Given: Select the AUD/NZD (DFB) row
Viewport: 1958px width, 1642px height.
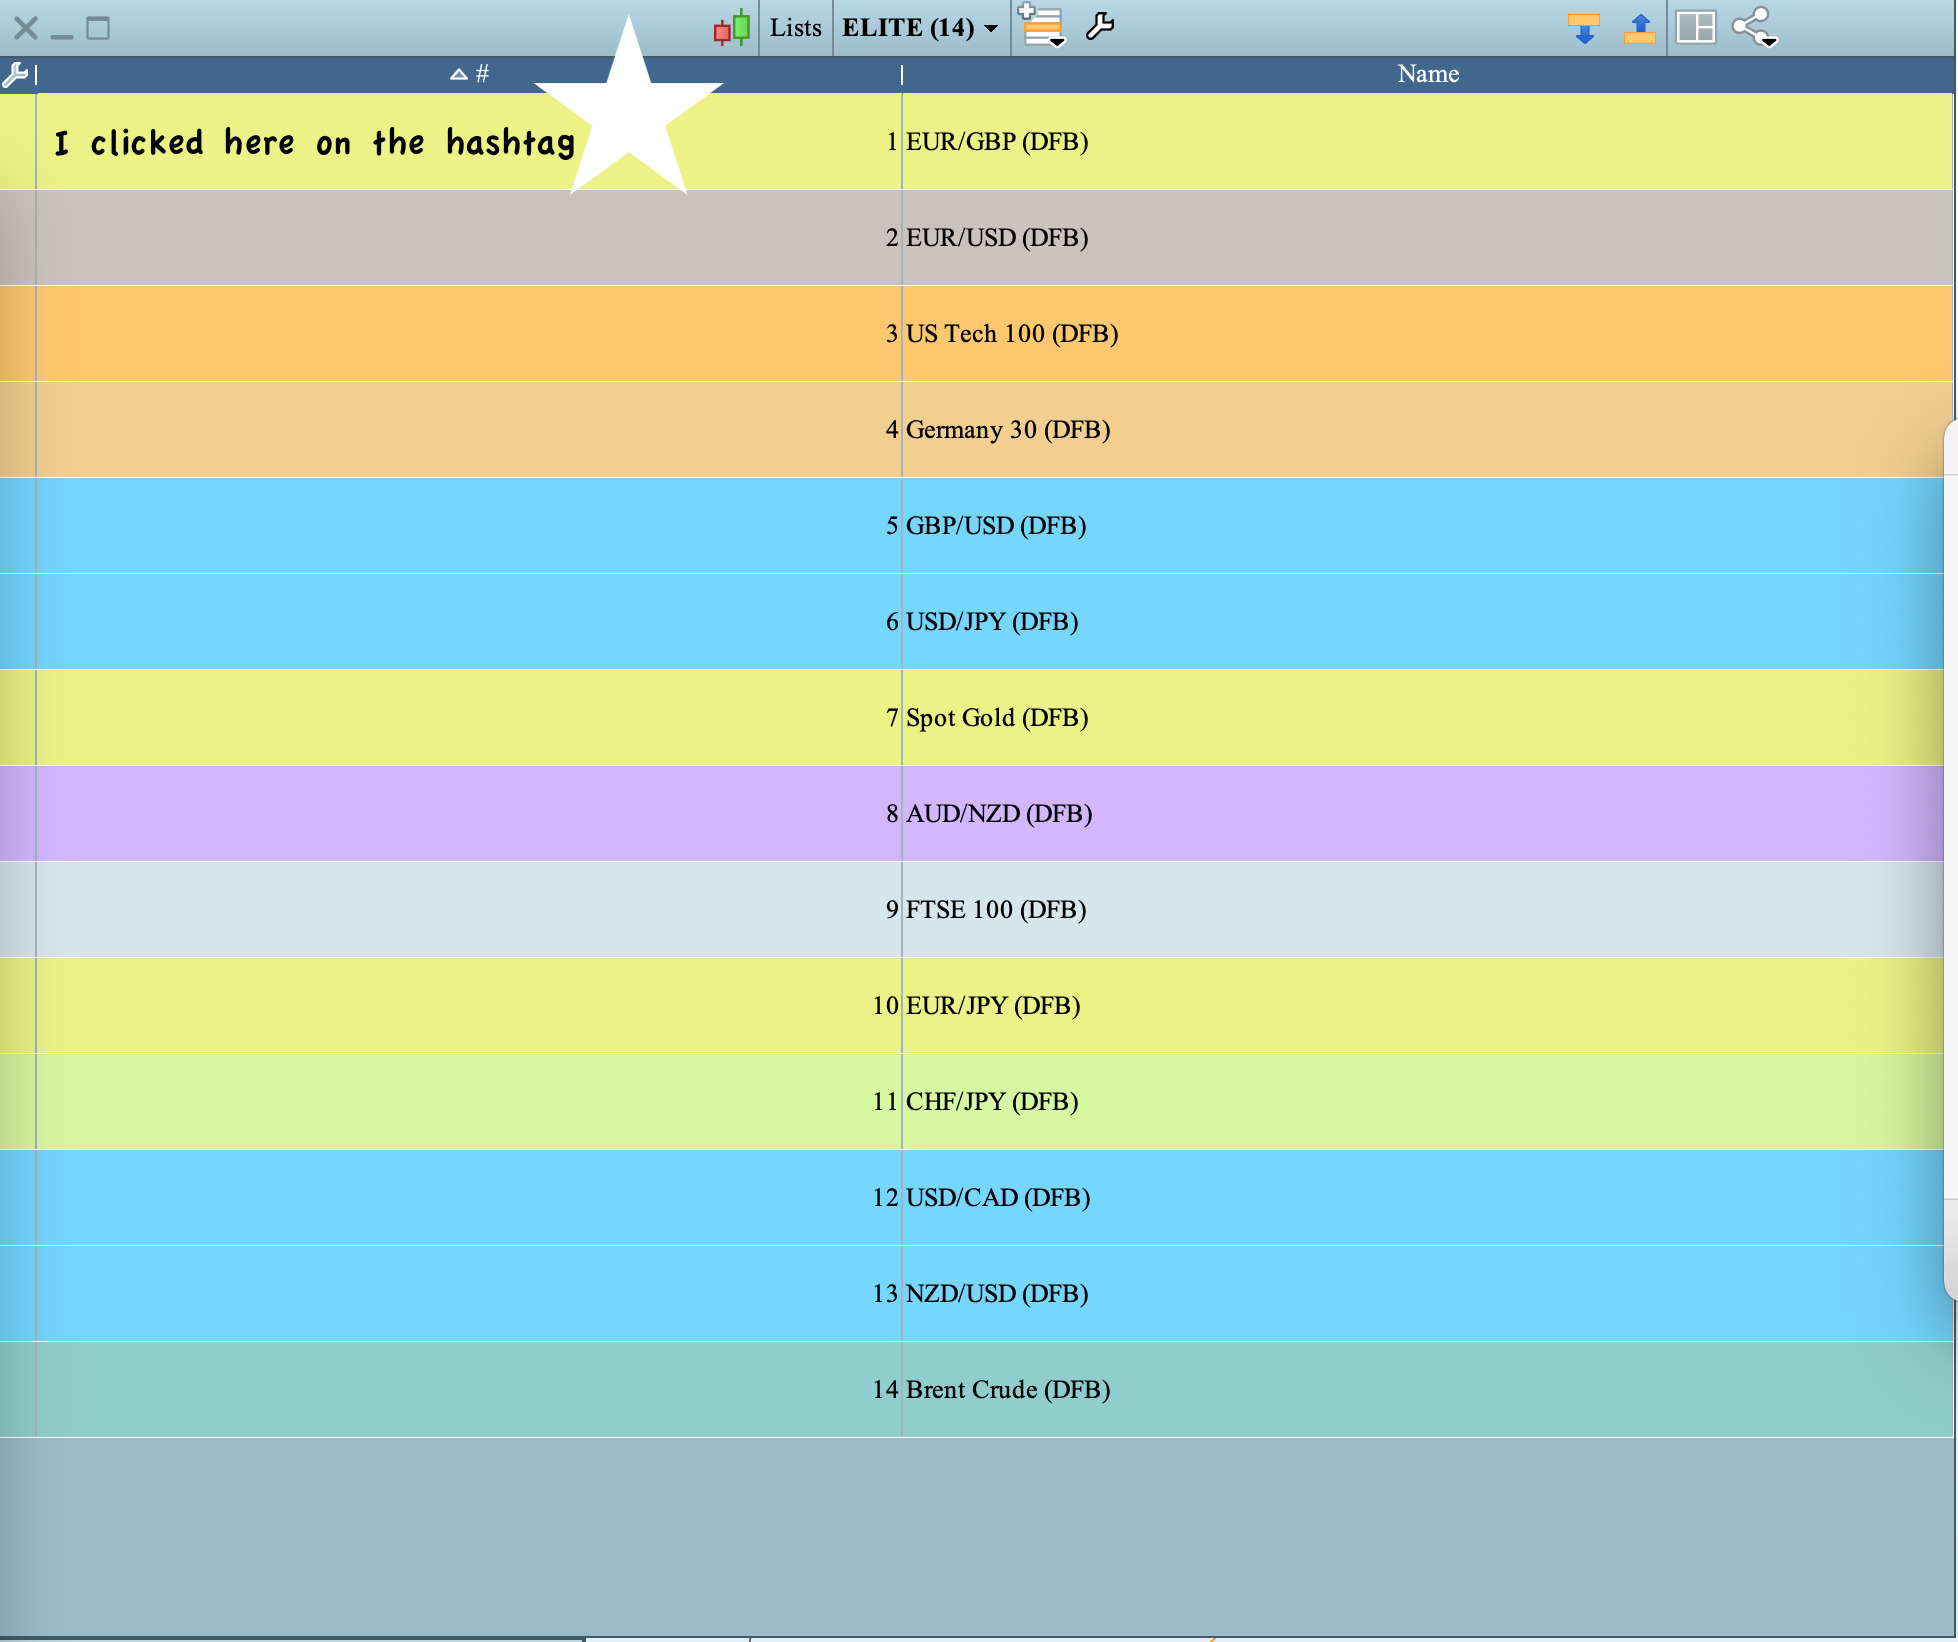Looking at the screenshot, I should (x=998, y=814).
